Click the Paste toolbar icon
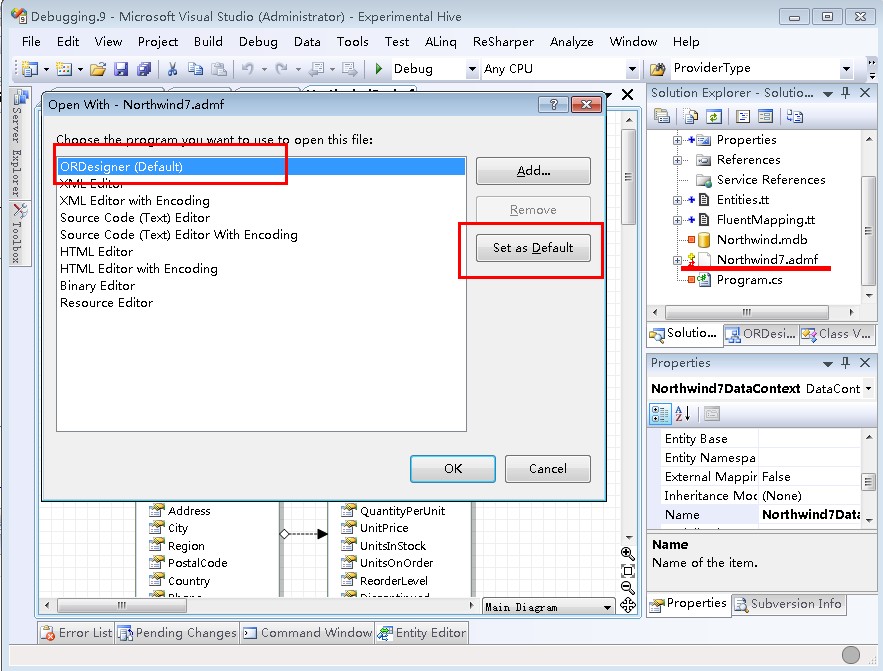883x671 pixels. coord(218,69)
